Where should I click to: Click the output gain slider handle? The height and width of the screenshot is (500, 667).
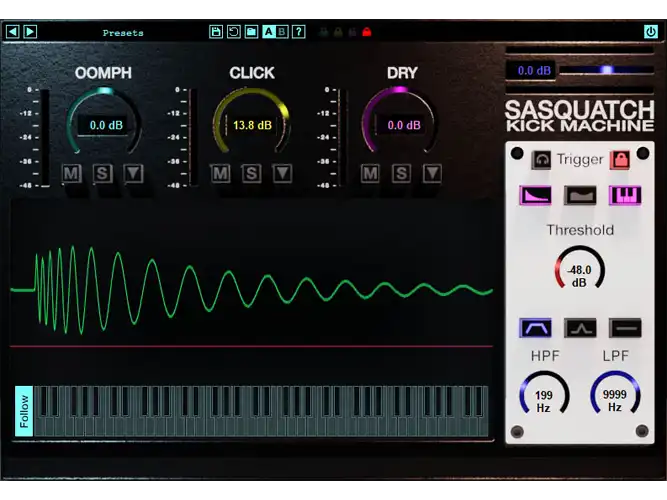pyautogui.click(x=607, y=70)
